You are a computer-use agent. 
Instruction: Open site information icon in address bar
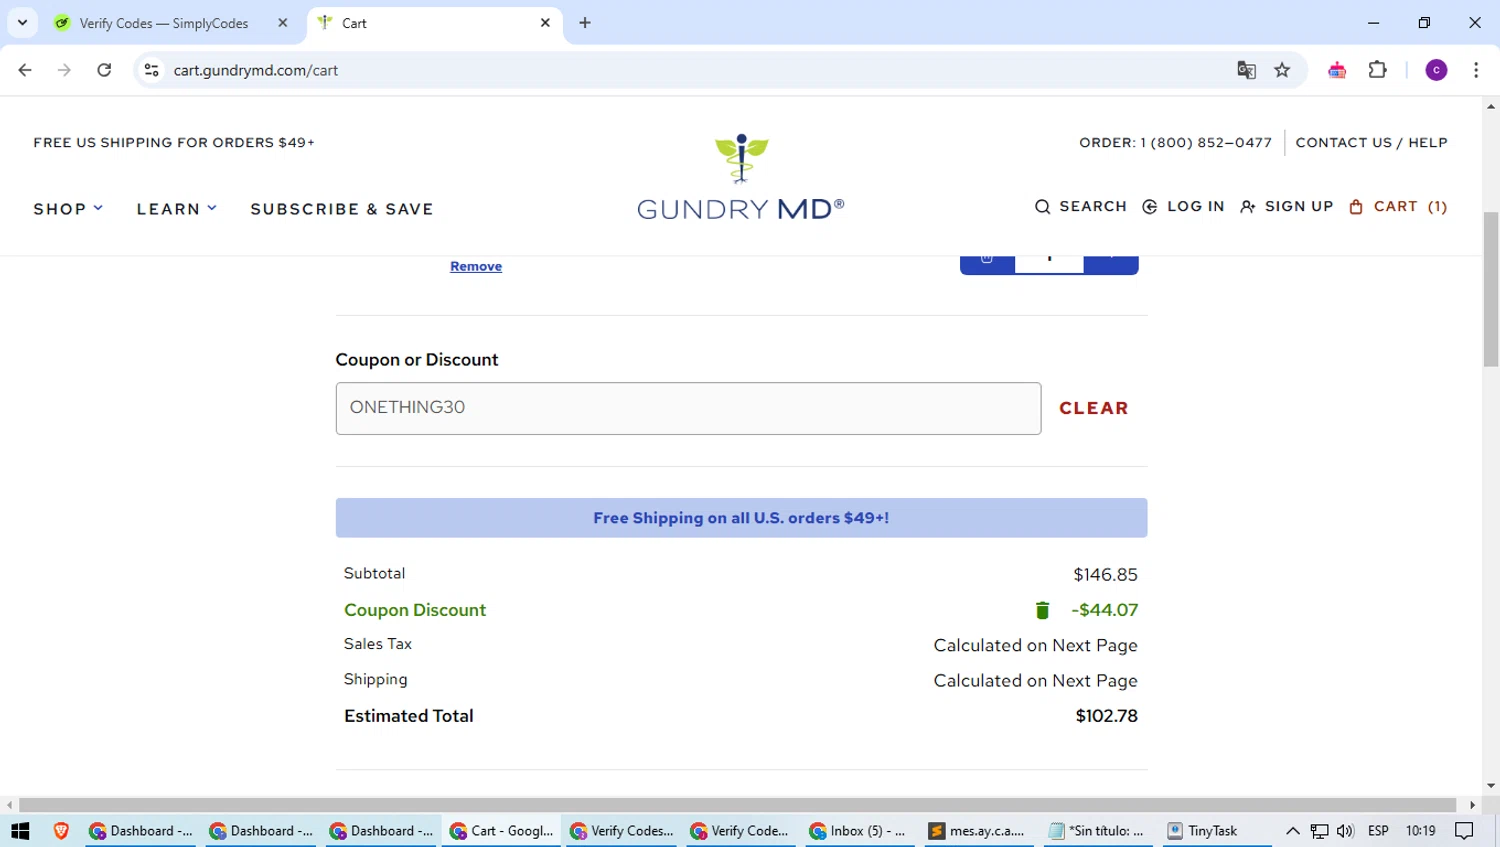151,70
